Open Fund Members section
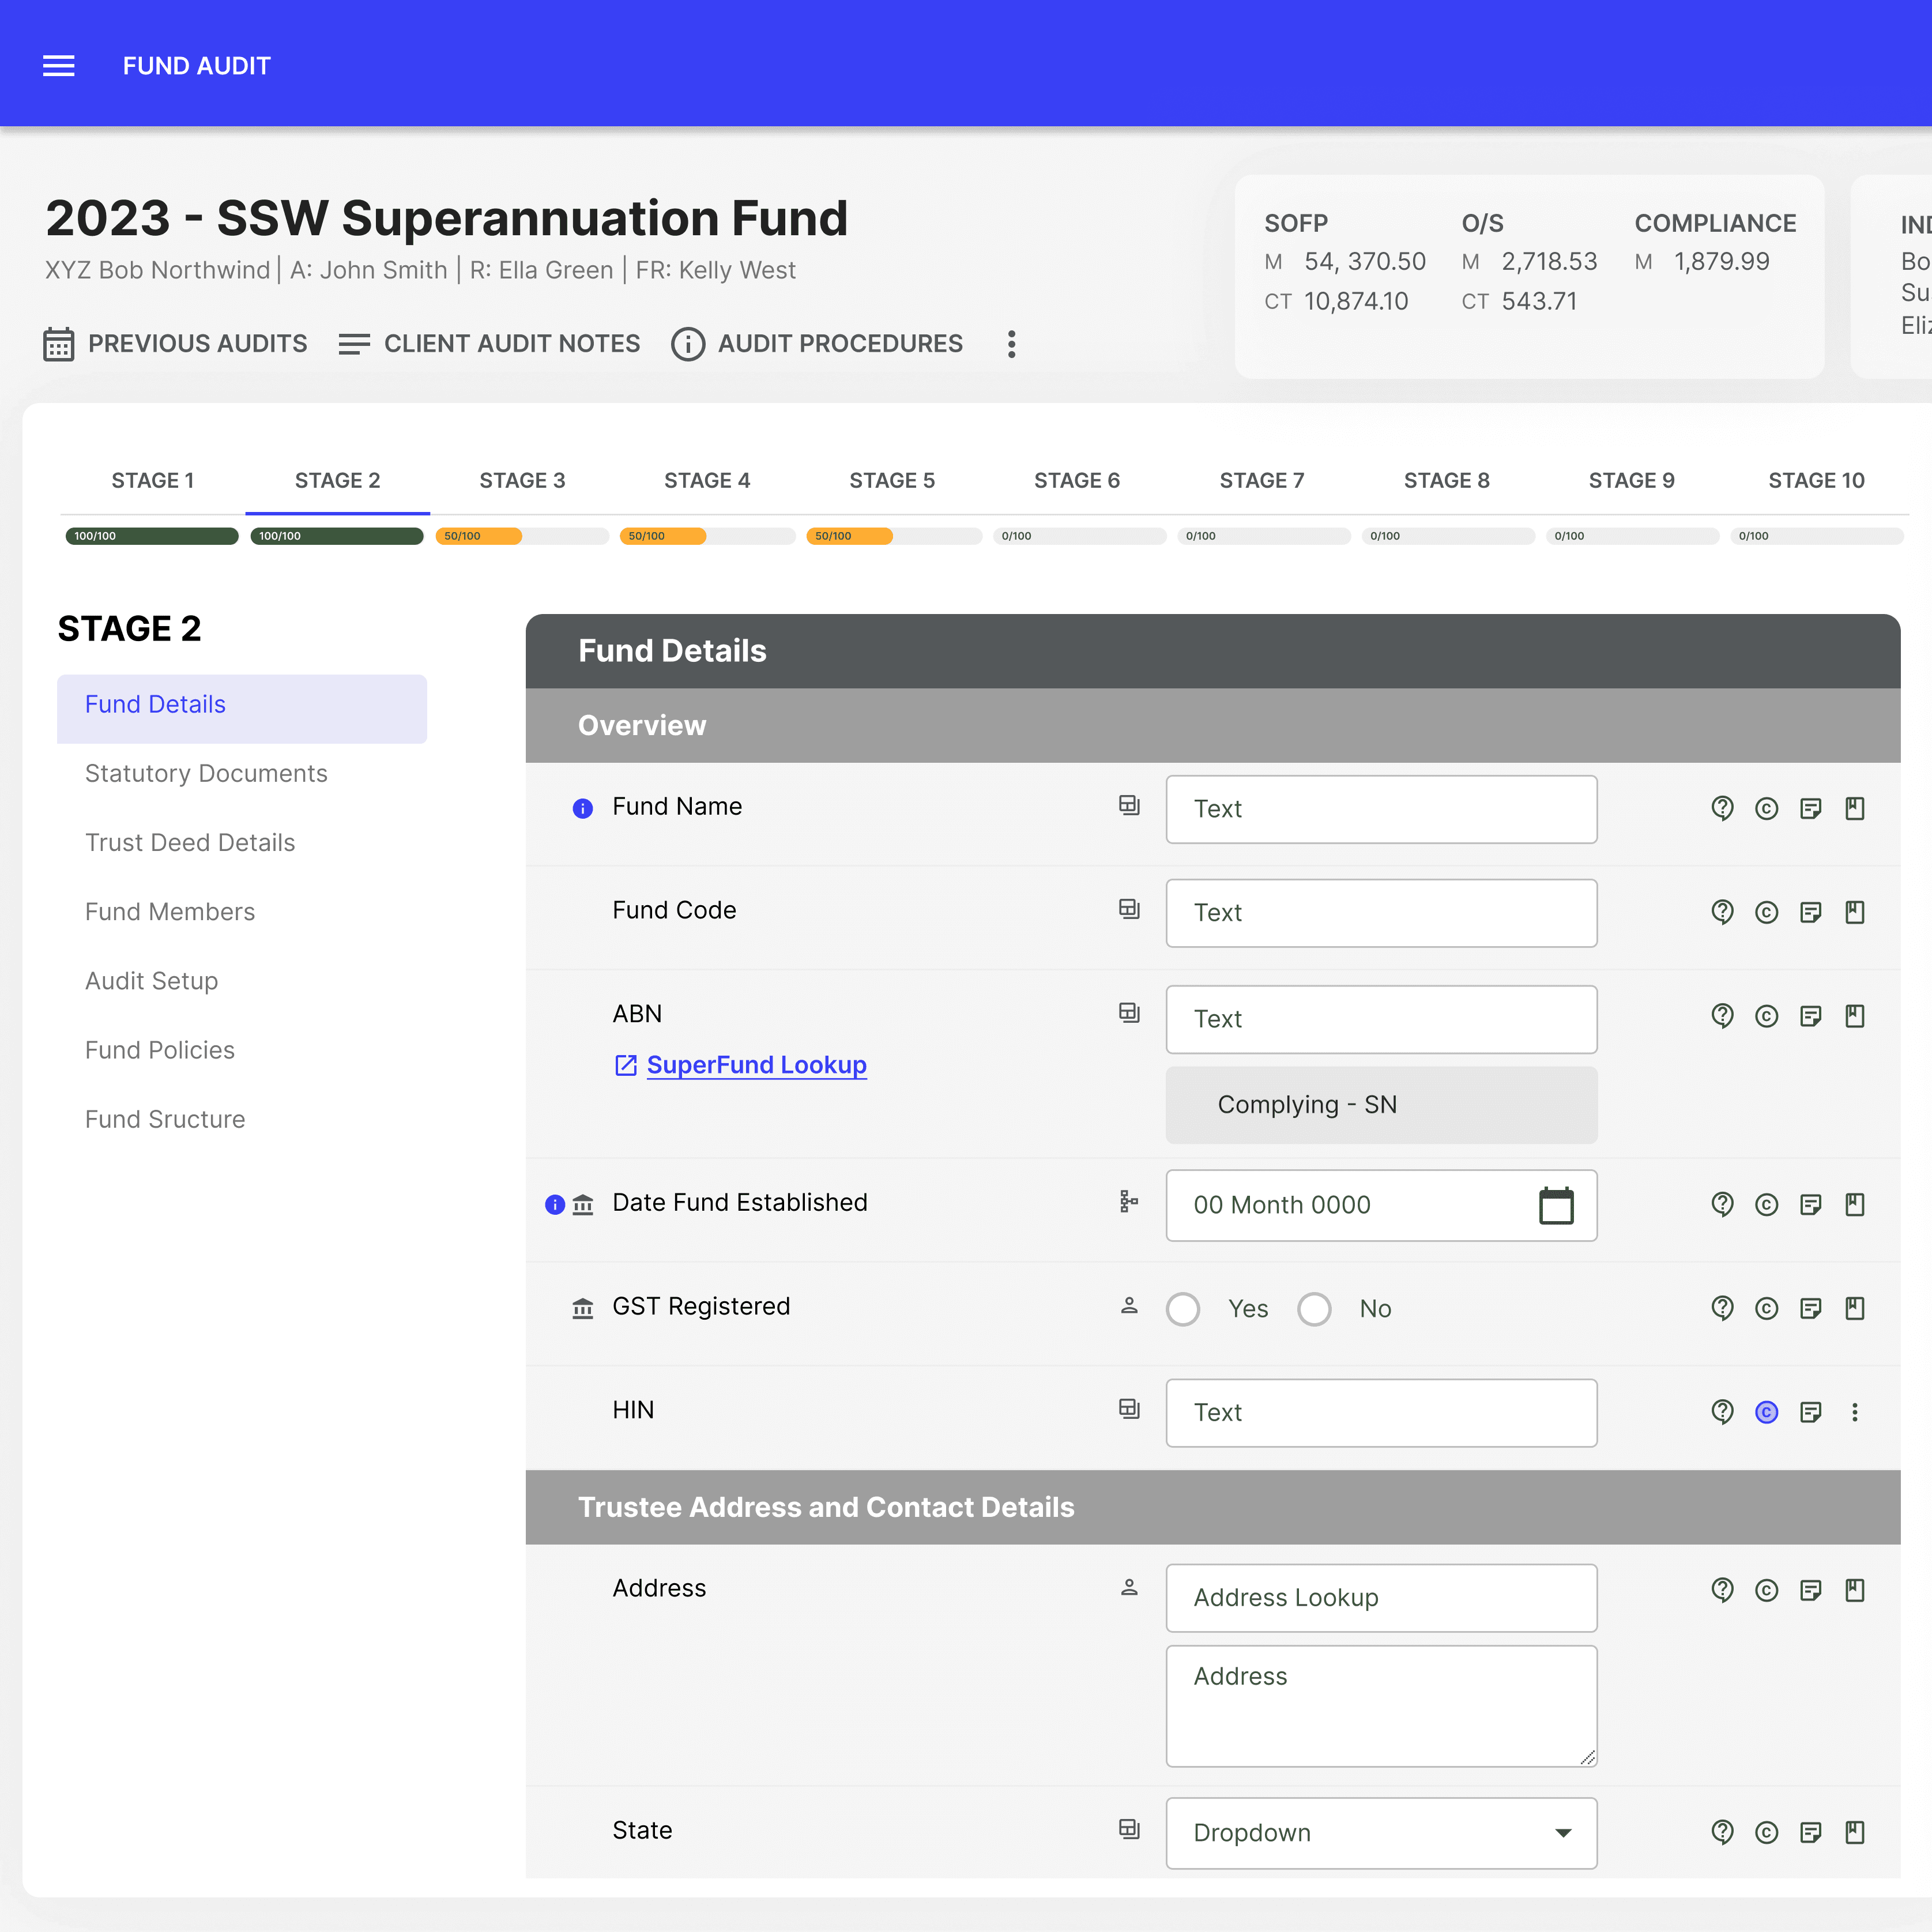 pos(170,912)
